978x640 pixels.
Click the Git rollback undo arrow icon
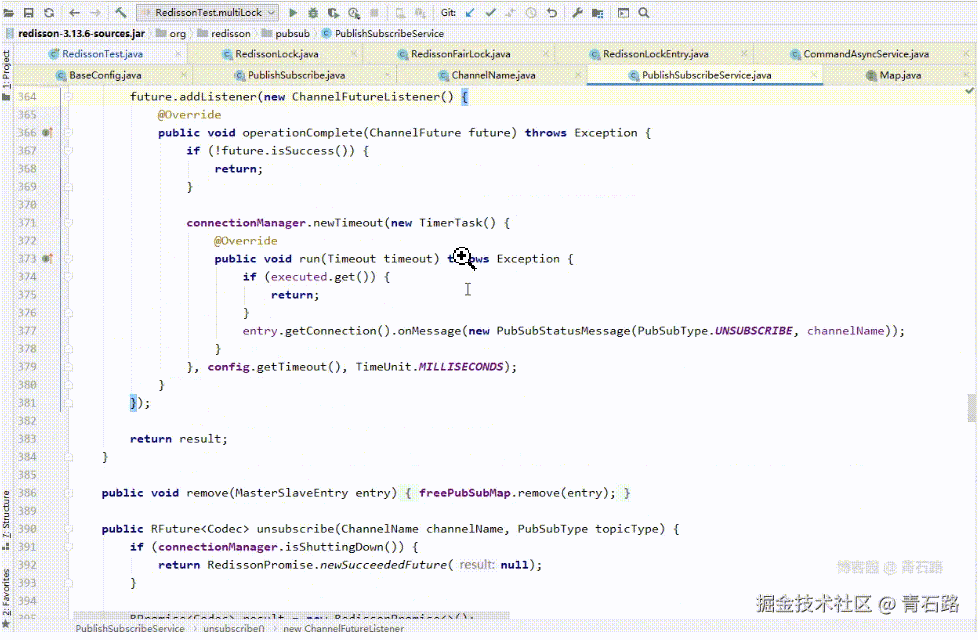pos(552,12)
